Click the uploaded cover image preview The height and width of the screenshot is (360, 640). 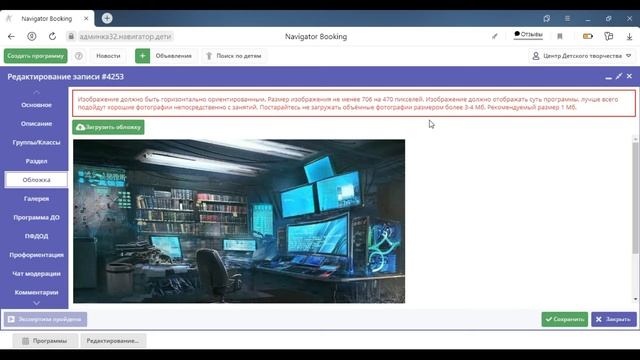click(x=239, y=221)
